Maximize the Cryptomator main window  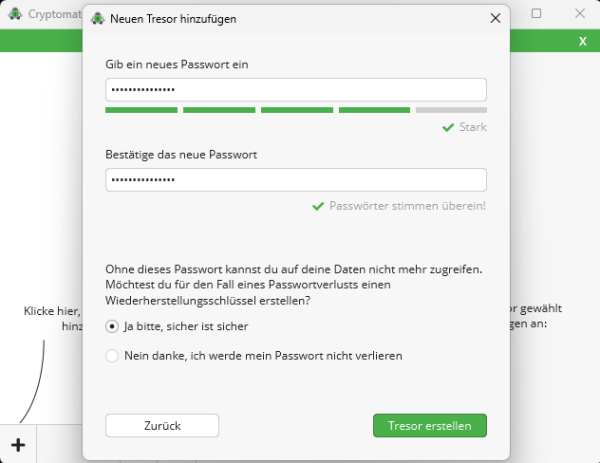point(536,14)
